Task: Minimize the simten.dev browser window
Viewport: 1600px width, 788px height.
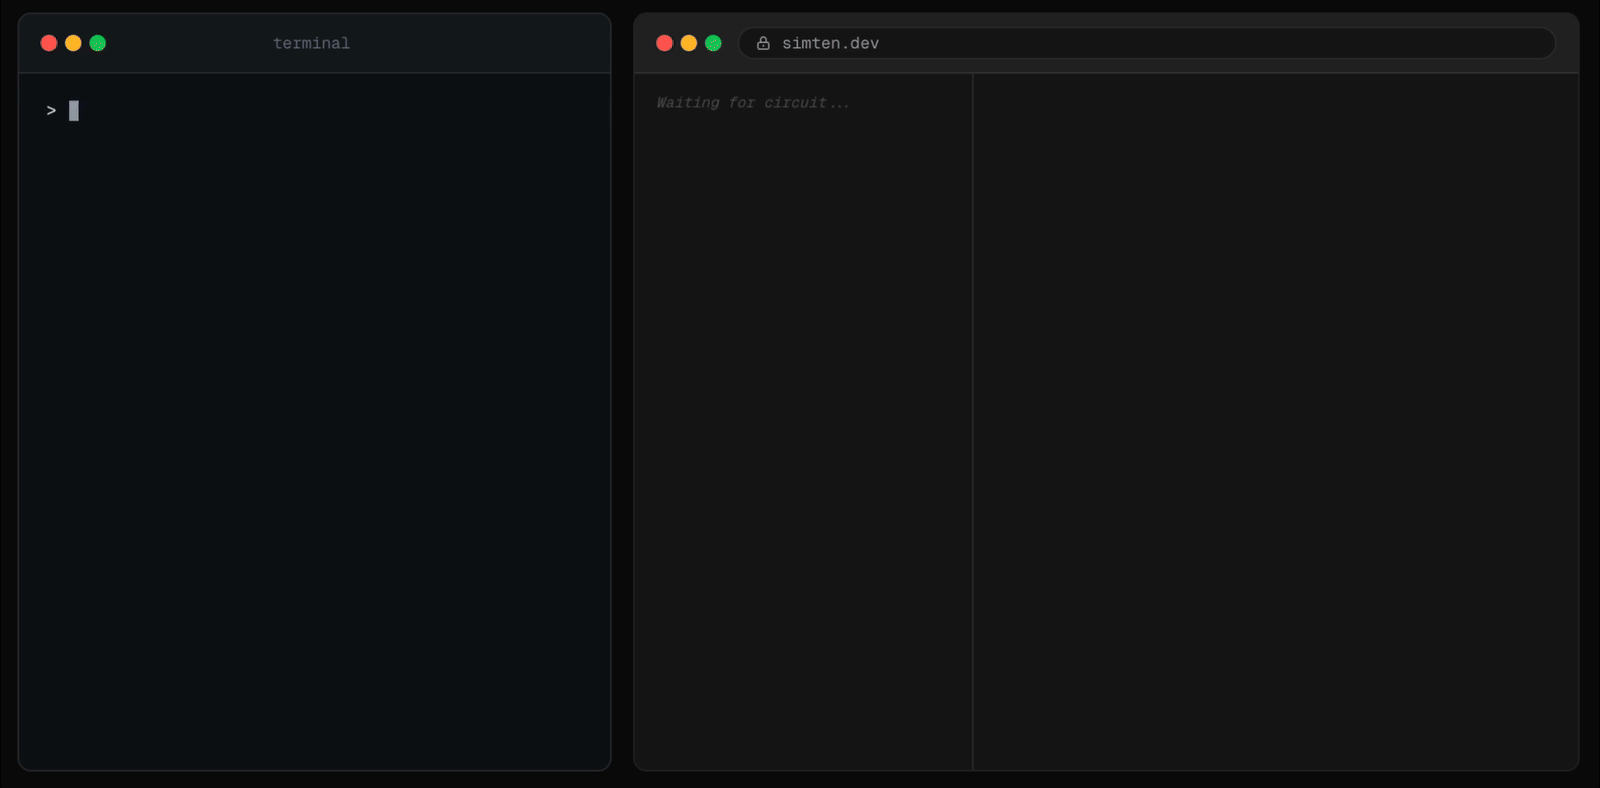Action: point(689,43)
